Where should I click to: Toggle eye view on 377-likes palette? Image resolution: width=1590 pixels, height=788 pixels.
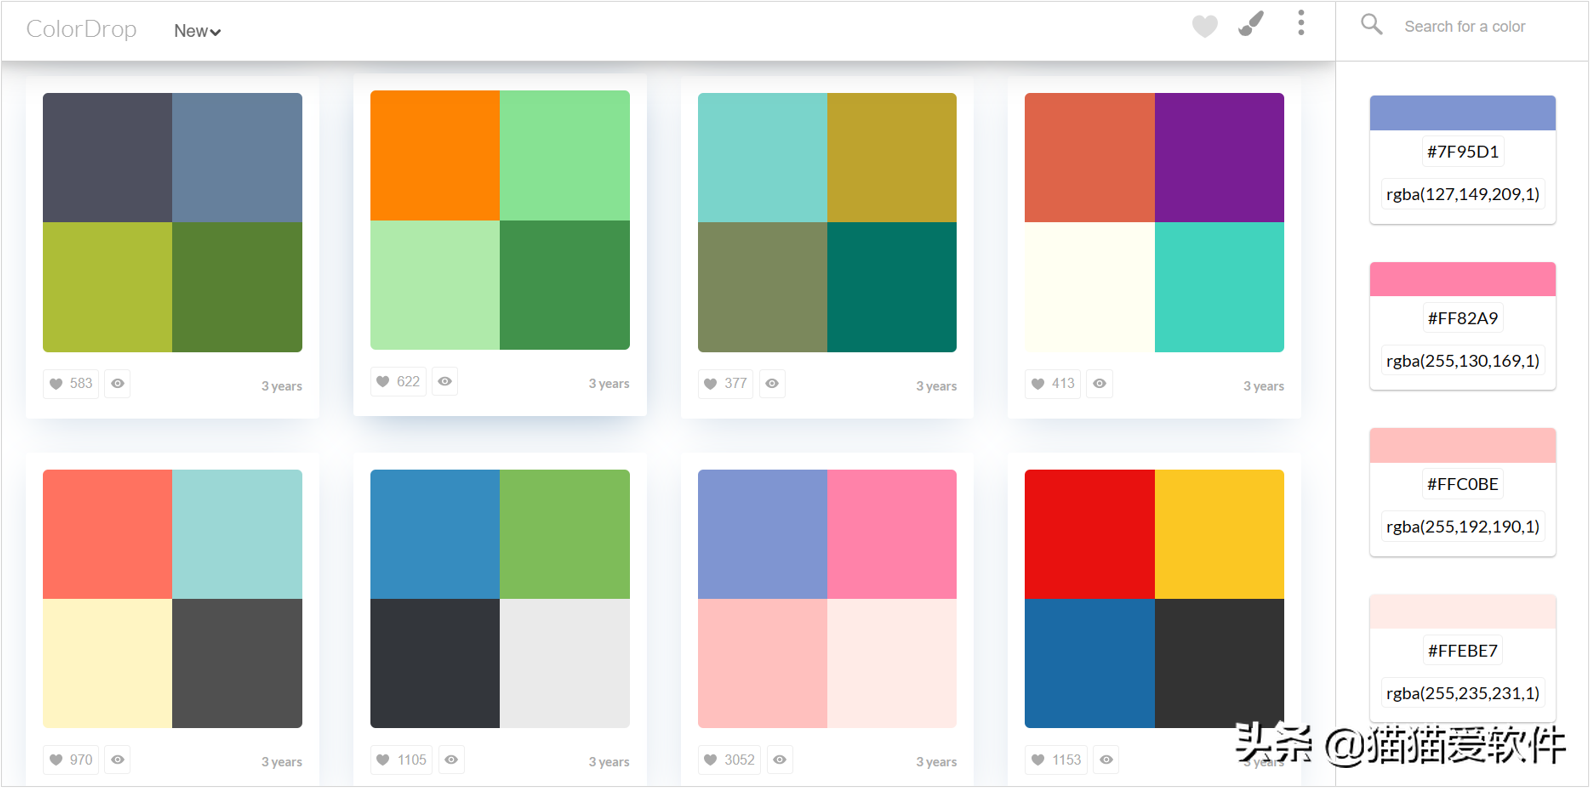click(772, 384)
